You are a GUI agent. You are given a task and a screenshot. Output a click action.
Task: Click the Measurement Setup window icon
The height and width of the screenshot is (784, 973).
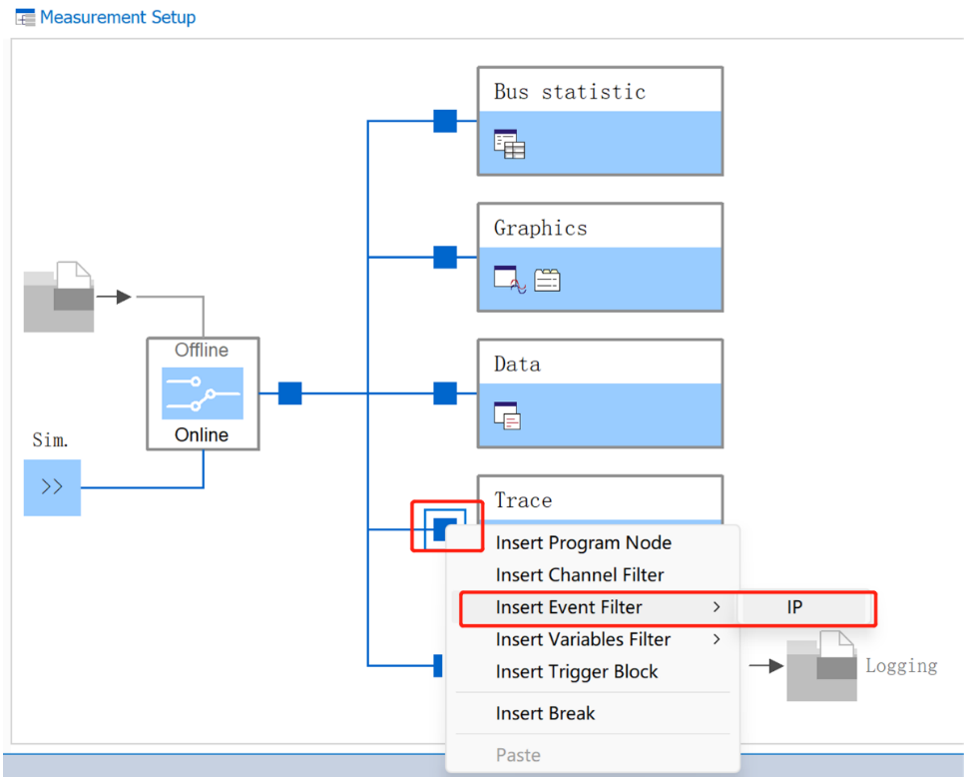pyautogui.click(x=25, y=18)
